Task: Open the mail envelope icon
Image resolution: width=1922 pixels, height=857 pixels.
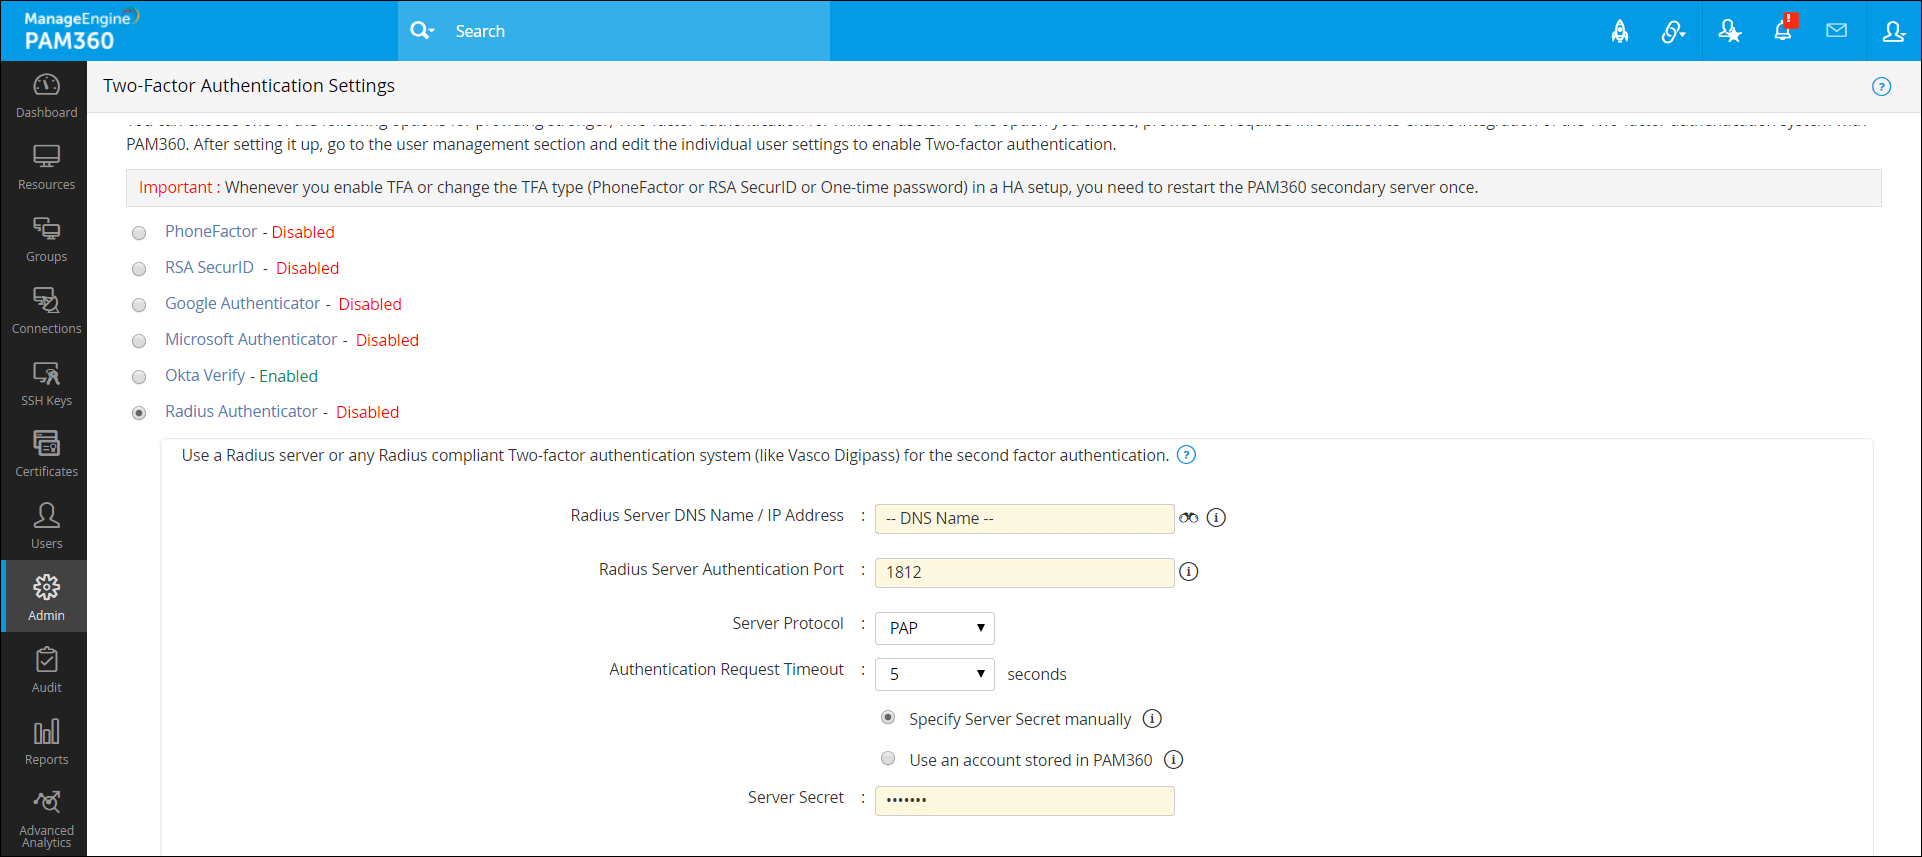Action: 1836,31
